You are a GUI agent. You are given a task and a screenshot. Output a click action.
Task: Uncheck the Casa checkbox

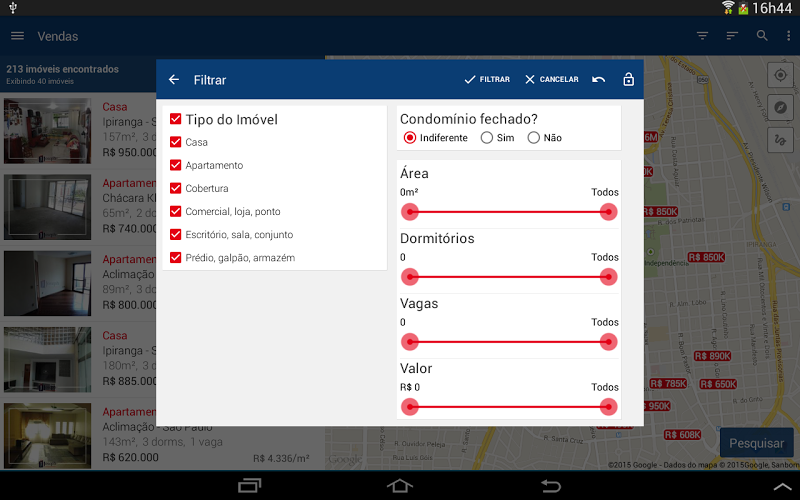pyautogui.click(x=176, y=142)
